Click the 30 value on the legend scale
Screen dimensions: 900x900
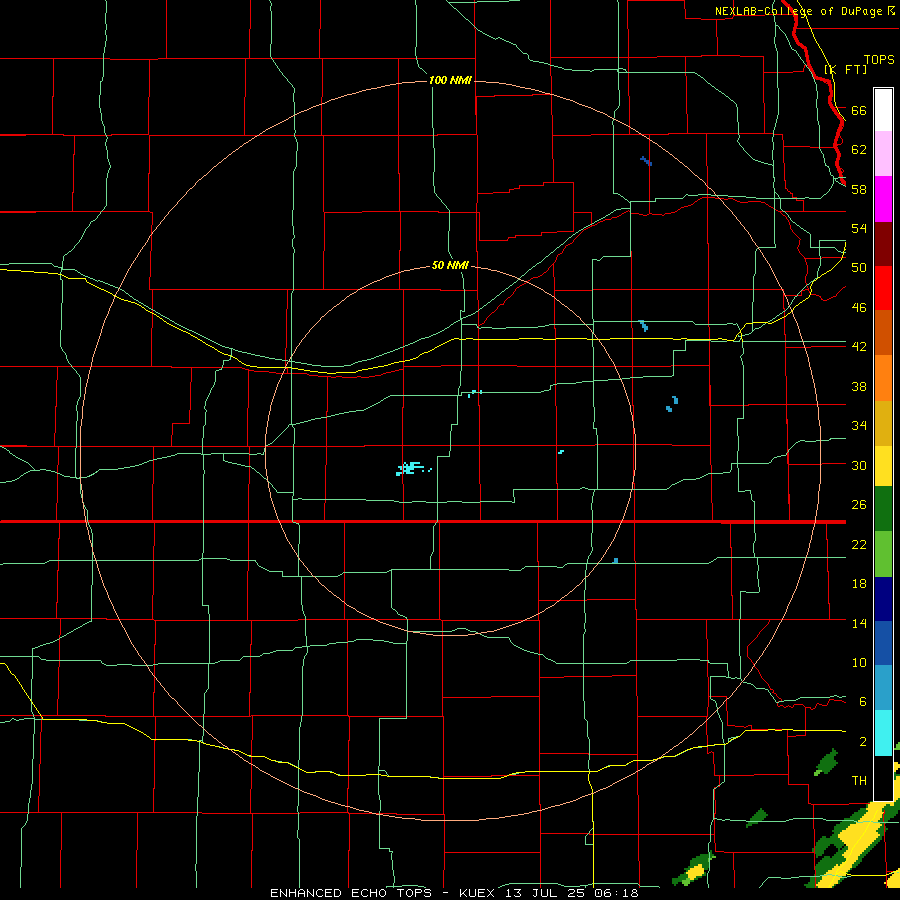(859, 465)
